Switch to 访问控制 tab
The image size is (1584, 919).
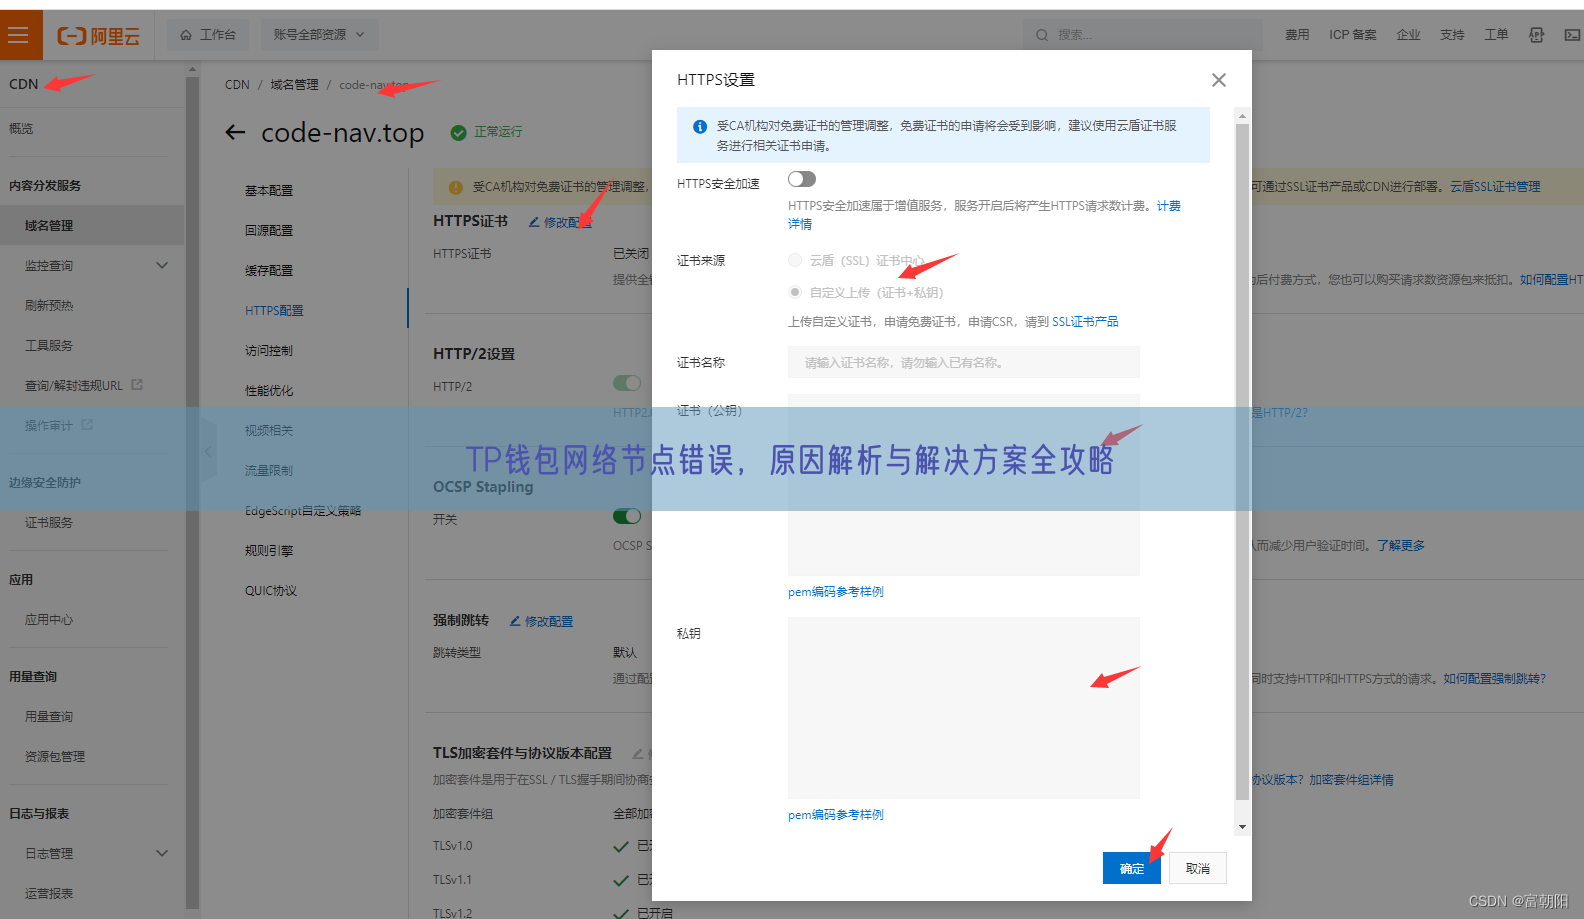pyautogui.click(x=269, y=351)
